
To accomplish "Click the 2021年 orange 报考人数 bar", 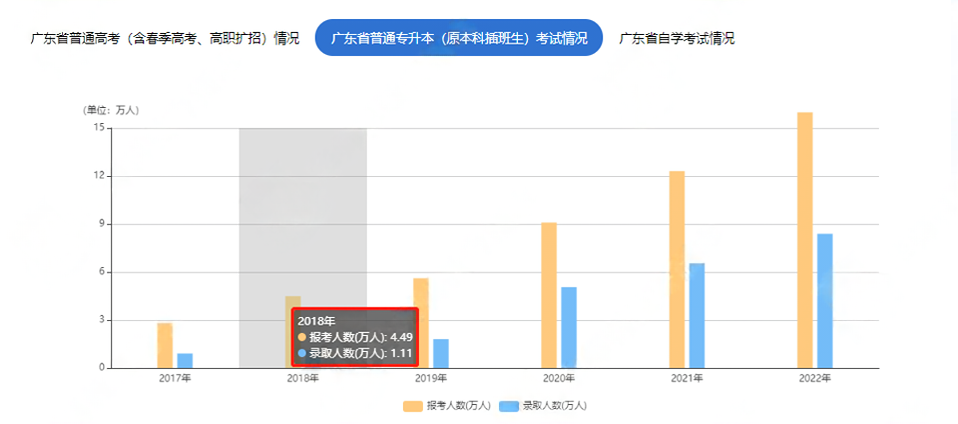I will point(677,269).
